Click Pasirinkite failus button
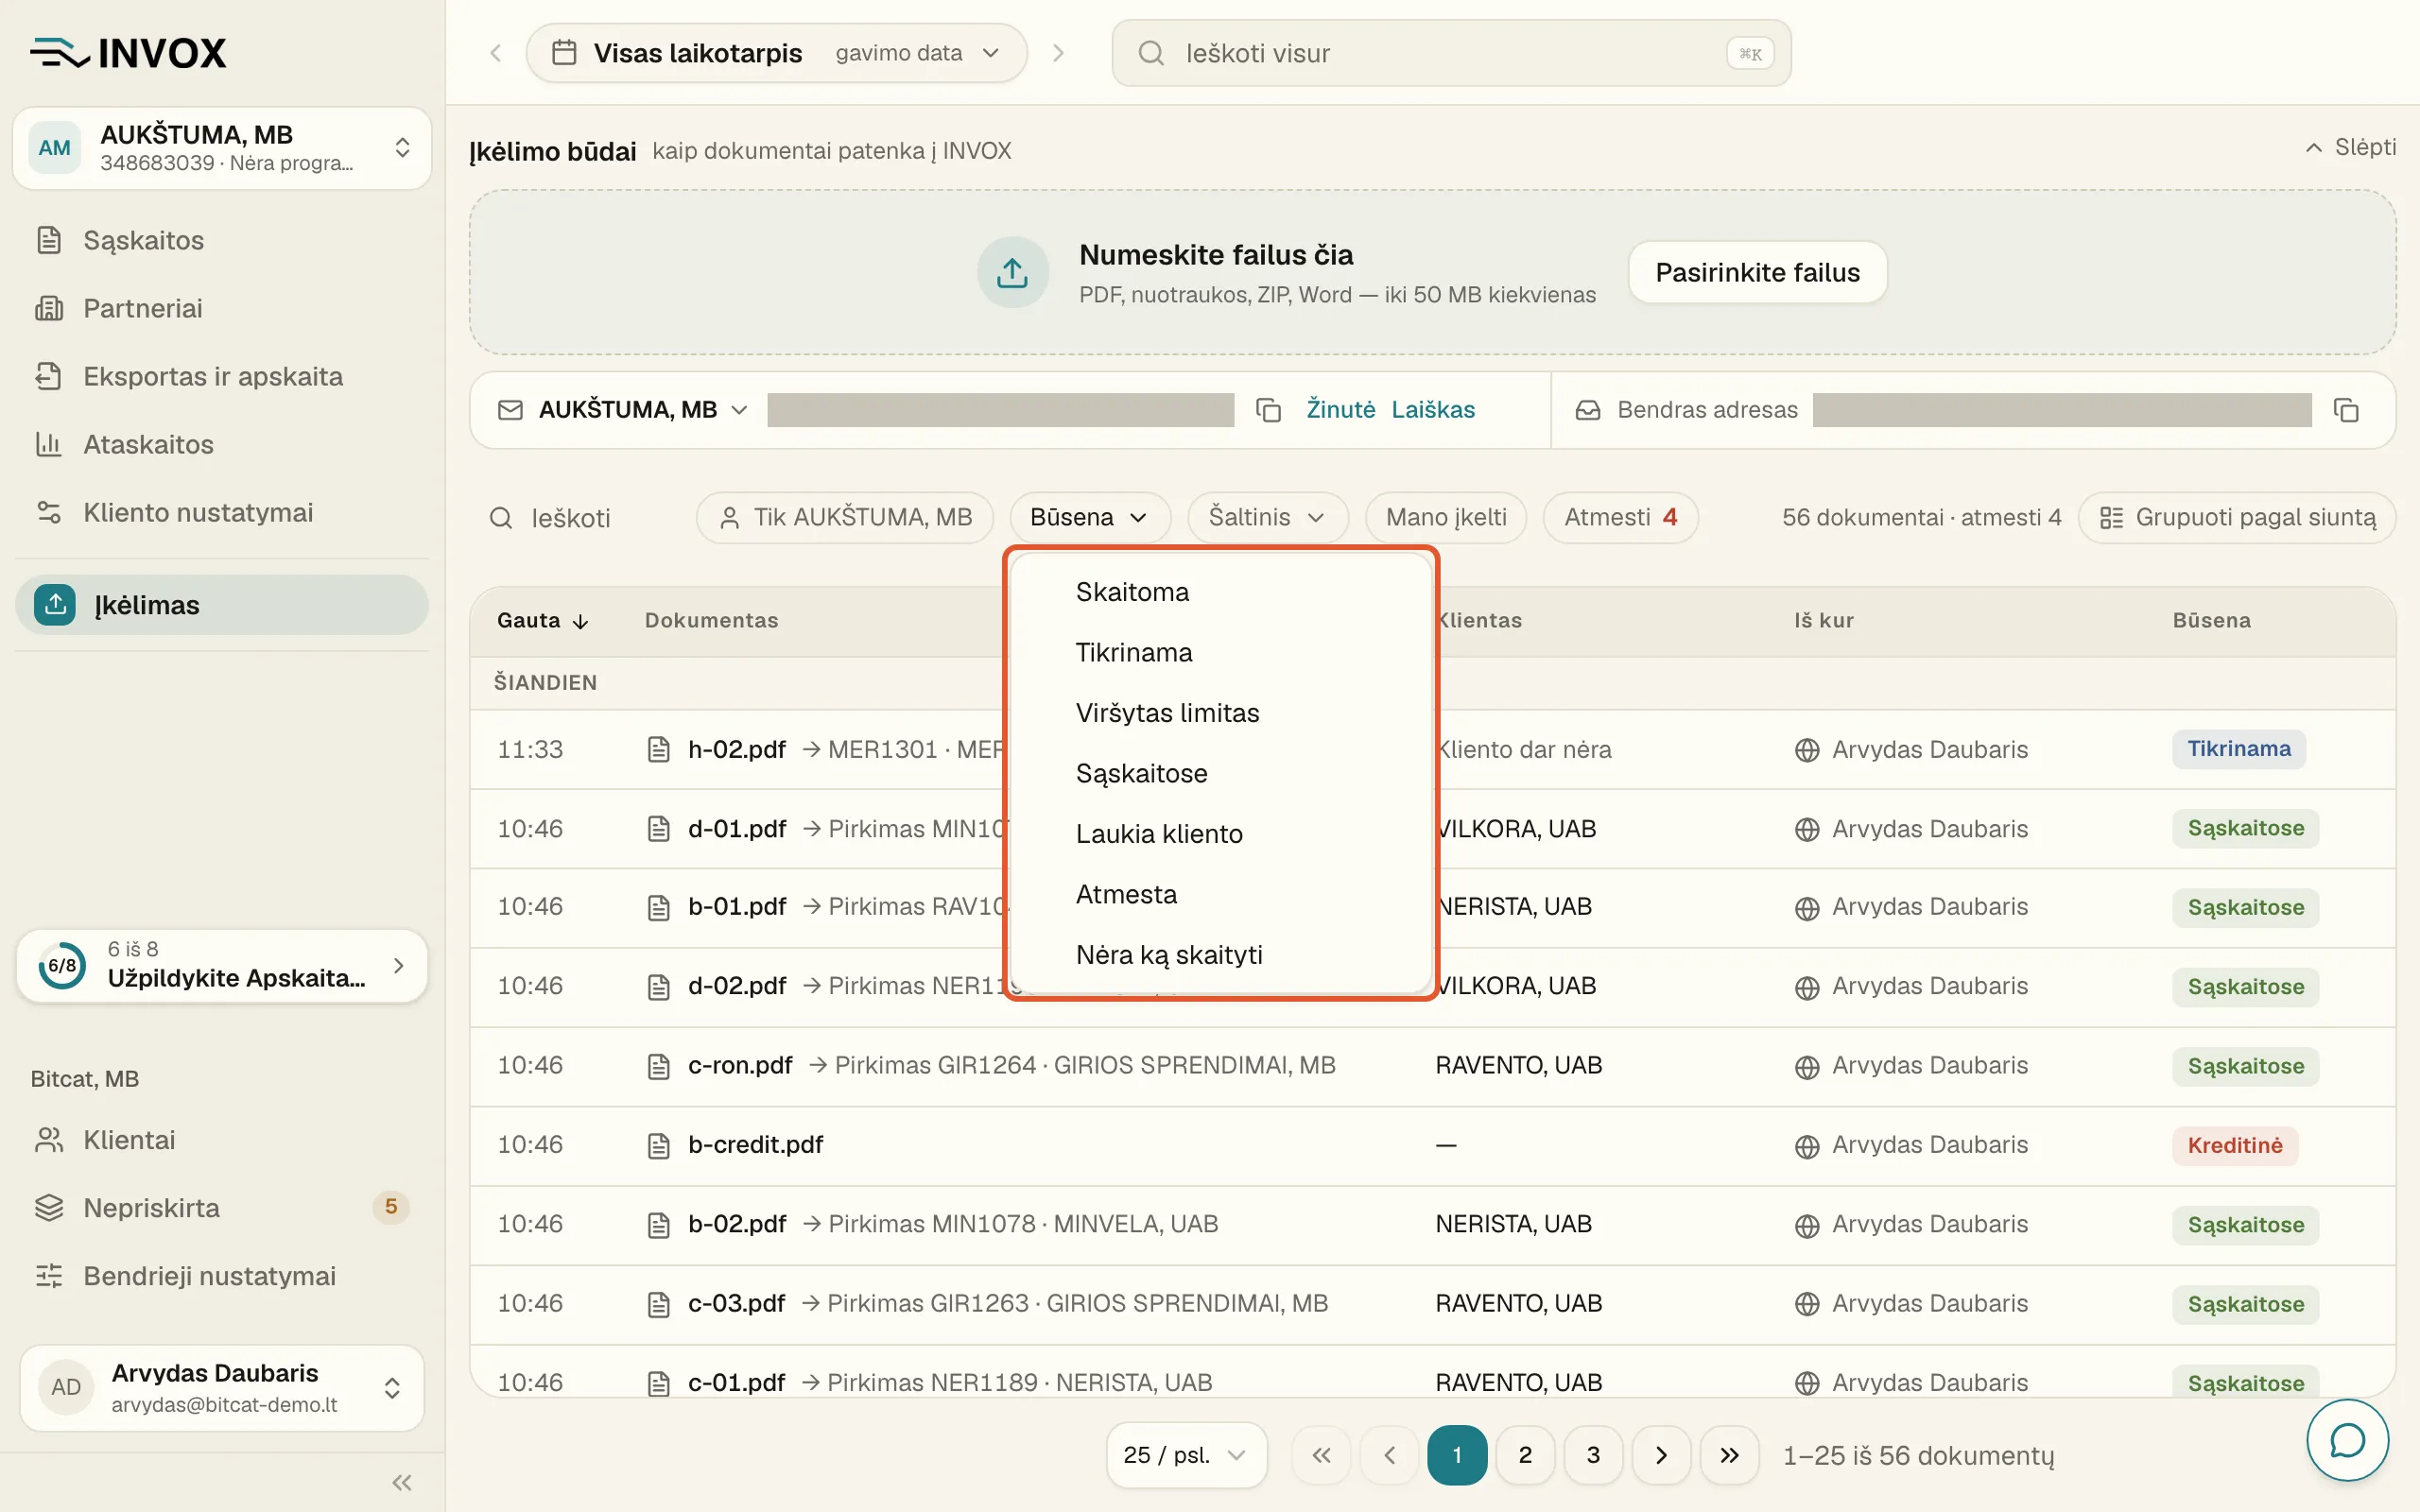Viewport: 2420px width, 1512px height. [1757, 272]
